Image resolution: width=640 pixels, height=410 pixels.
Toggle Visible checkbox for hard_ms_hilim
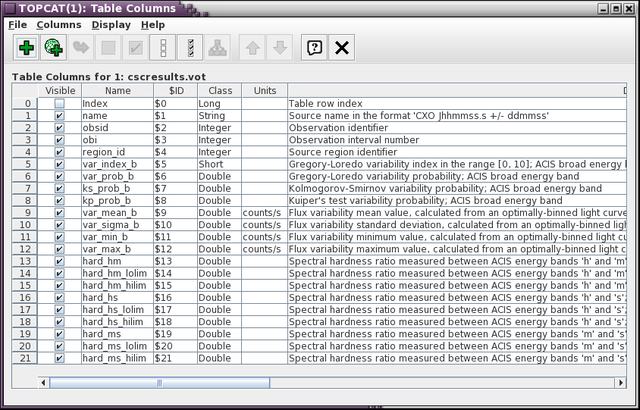pyautogui.click(x=60, y=358)
